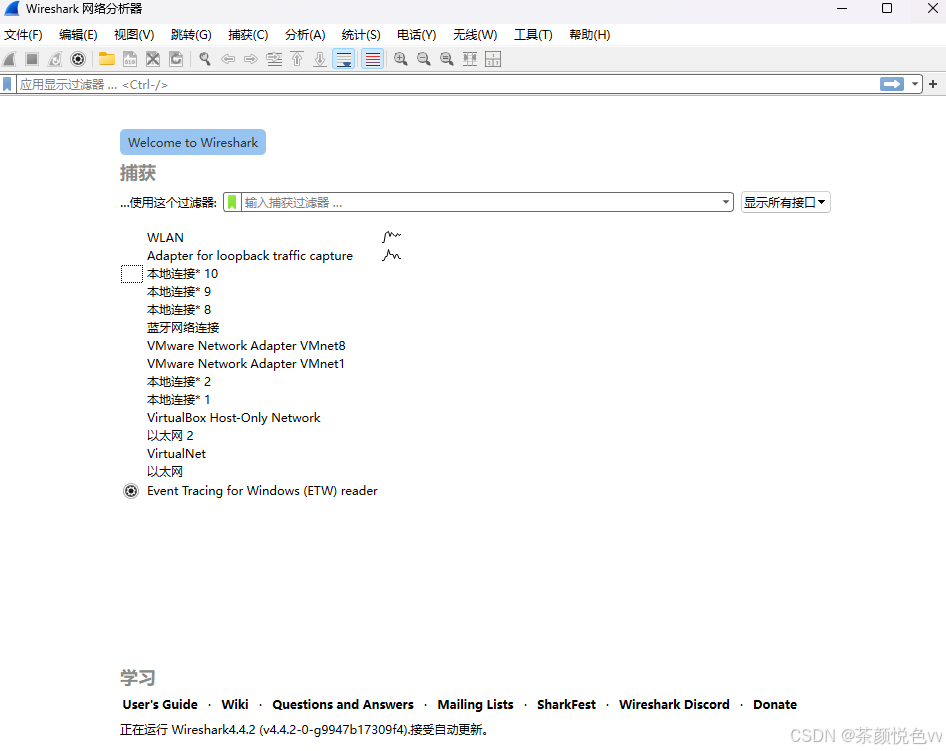Open the 文件(F) menu
946x751 pixels.
coord(23,35)
